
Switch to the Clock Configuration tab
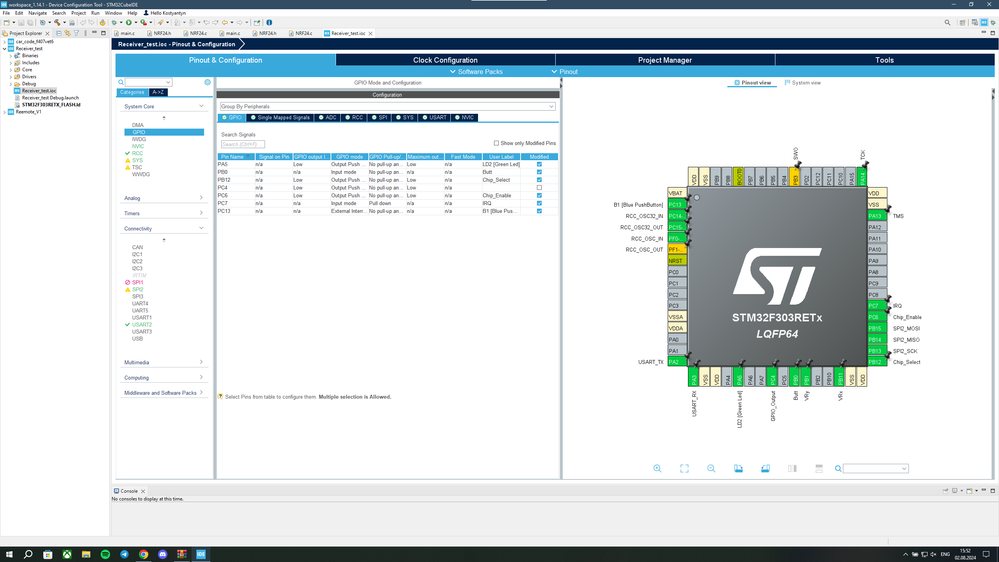pos(445,60)
